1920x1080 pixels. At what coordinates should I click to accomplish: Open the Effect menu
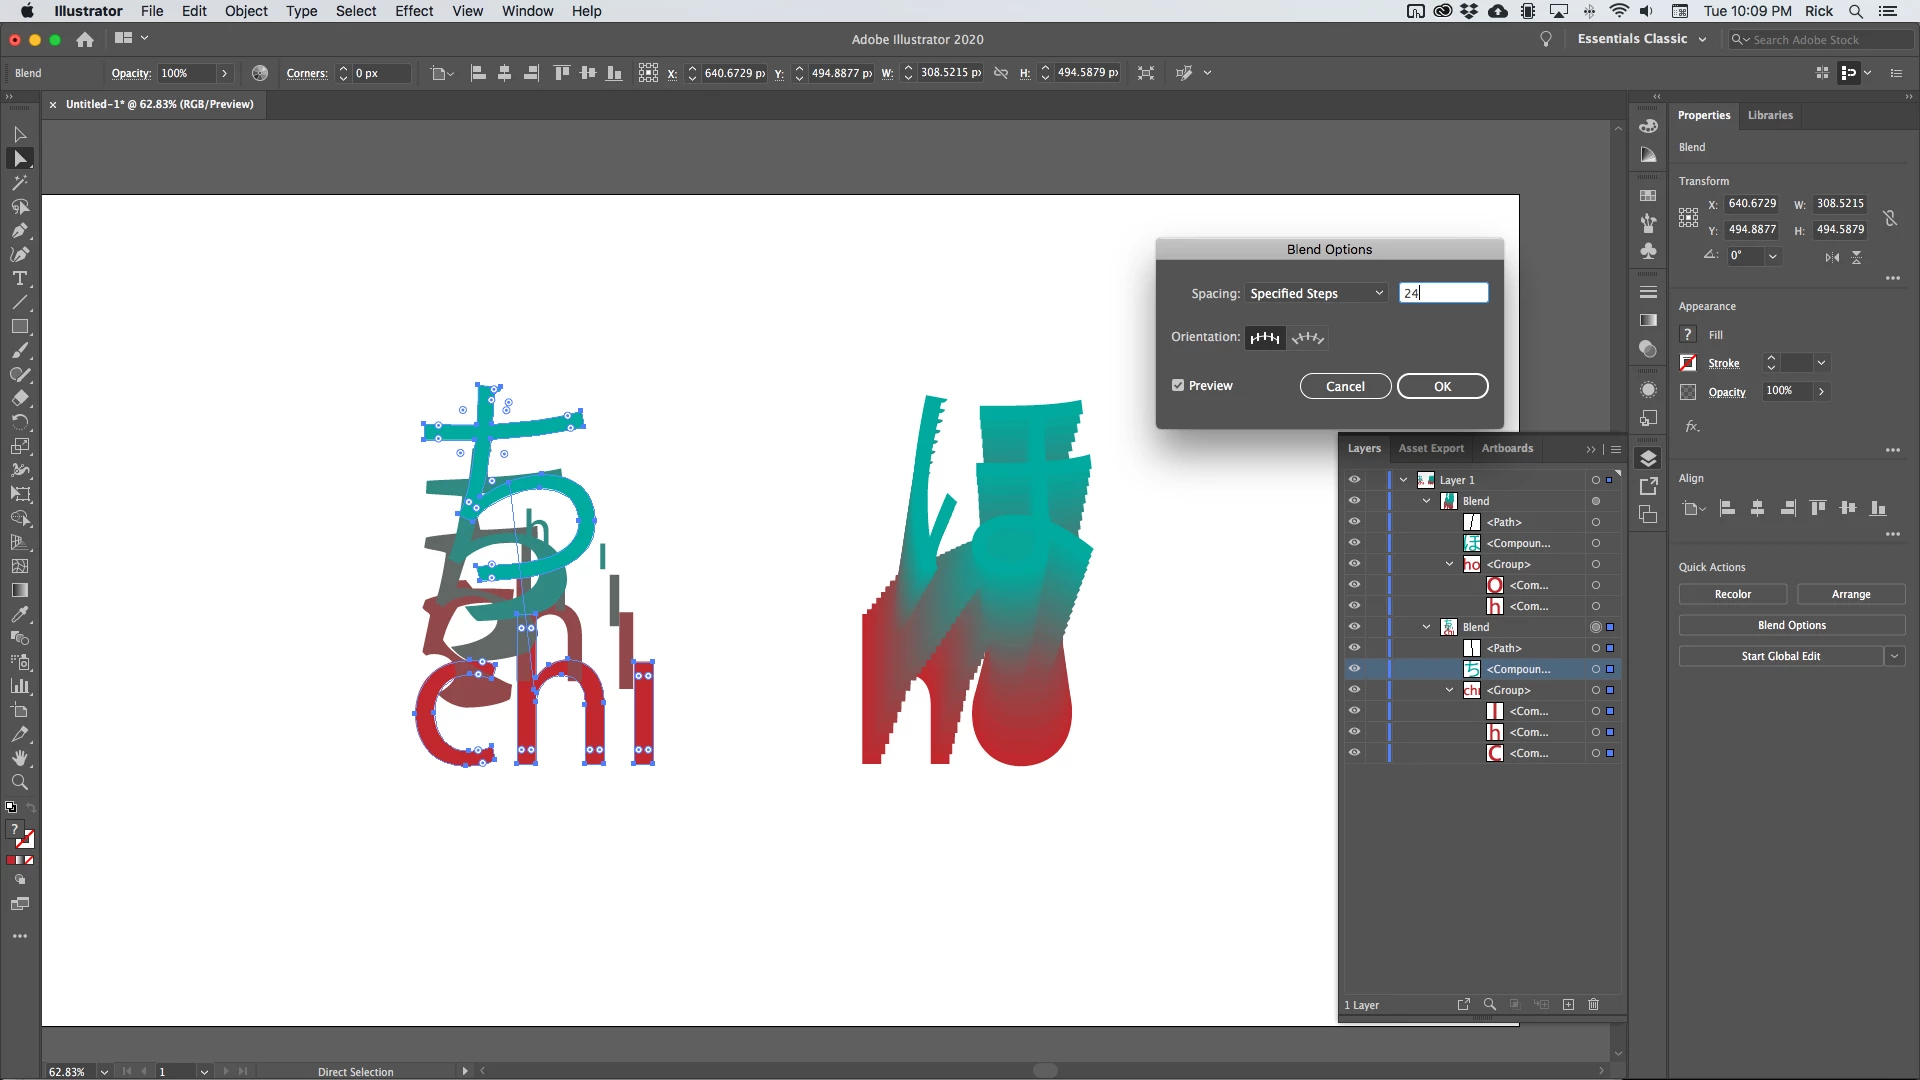click(x=413, y=11)
